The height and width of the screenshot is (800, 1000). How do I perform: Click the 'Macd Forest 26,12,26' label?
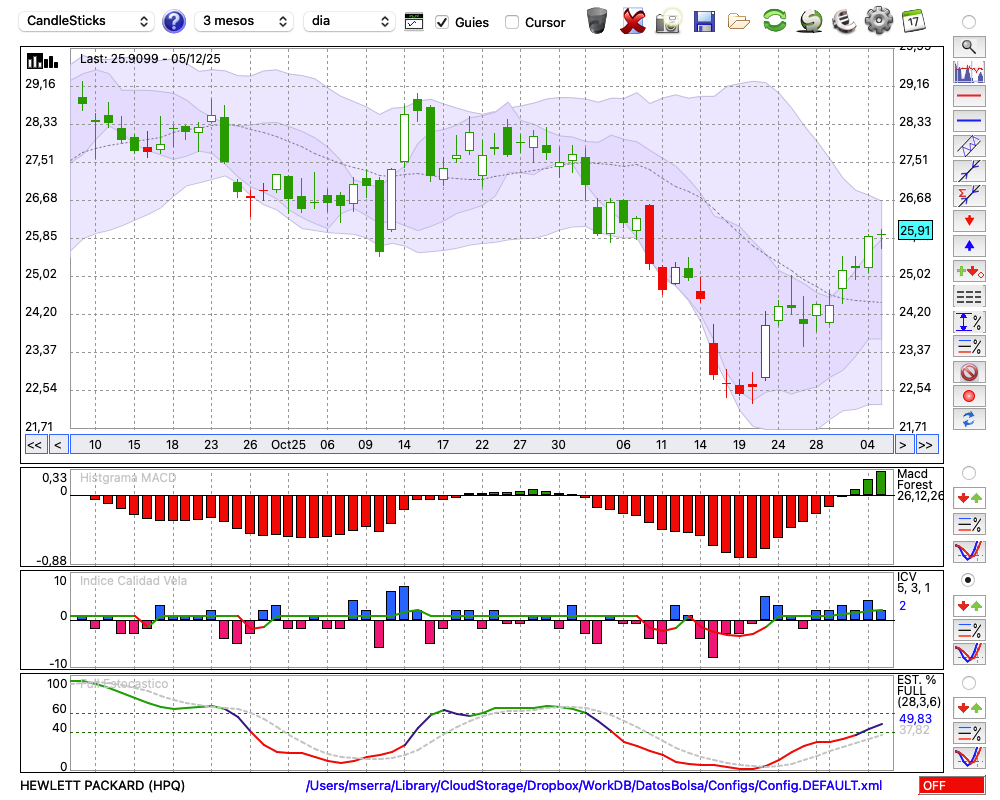(x=920, y=485)
